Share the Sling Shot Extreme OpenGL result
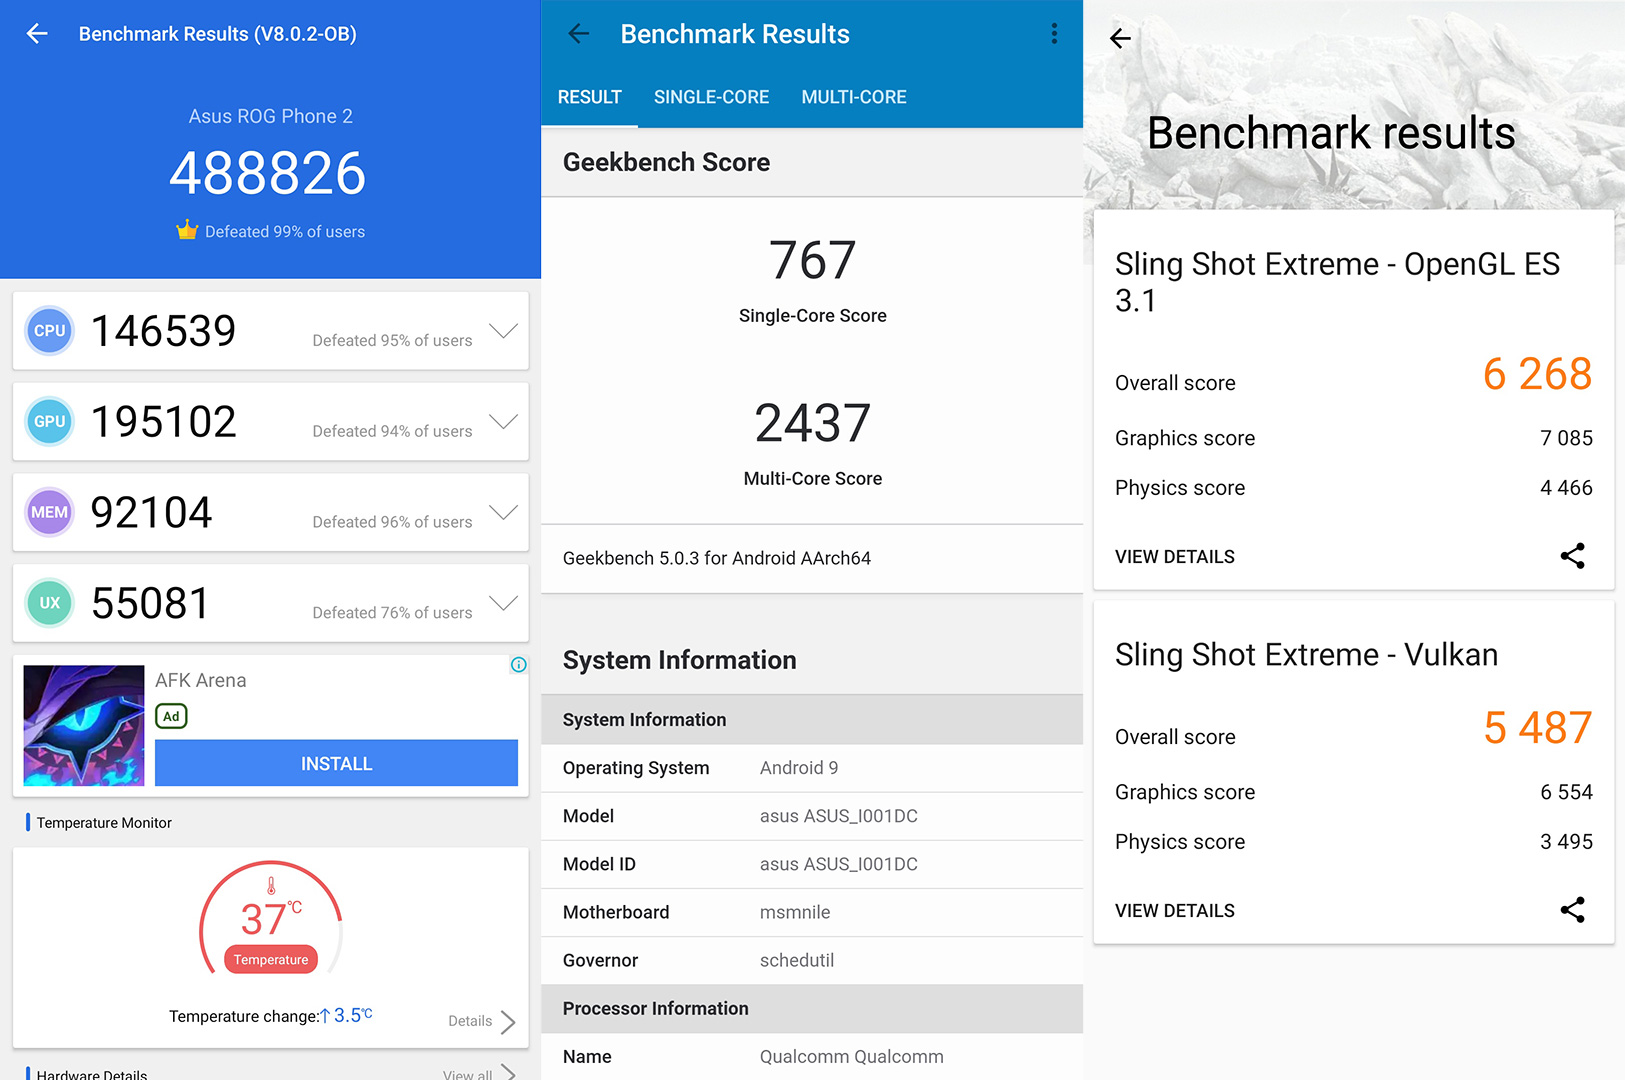 (x=1572, y=556)
